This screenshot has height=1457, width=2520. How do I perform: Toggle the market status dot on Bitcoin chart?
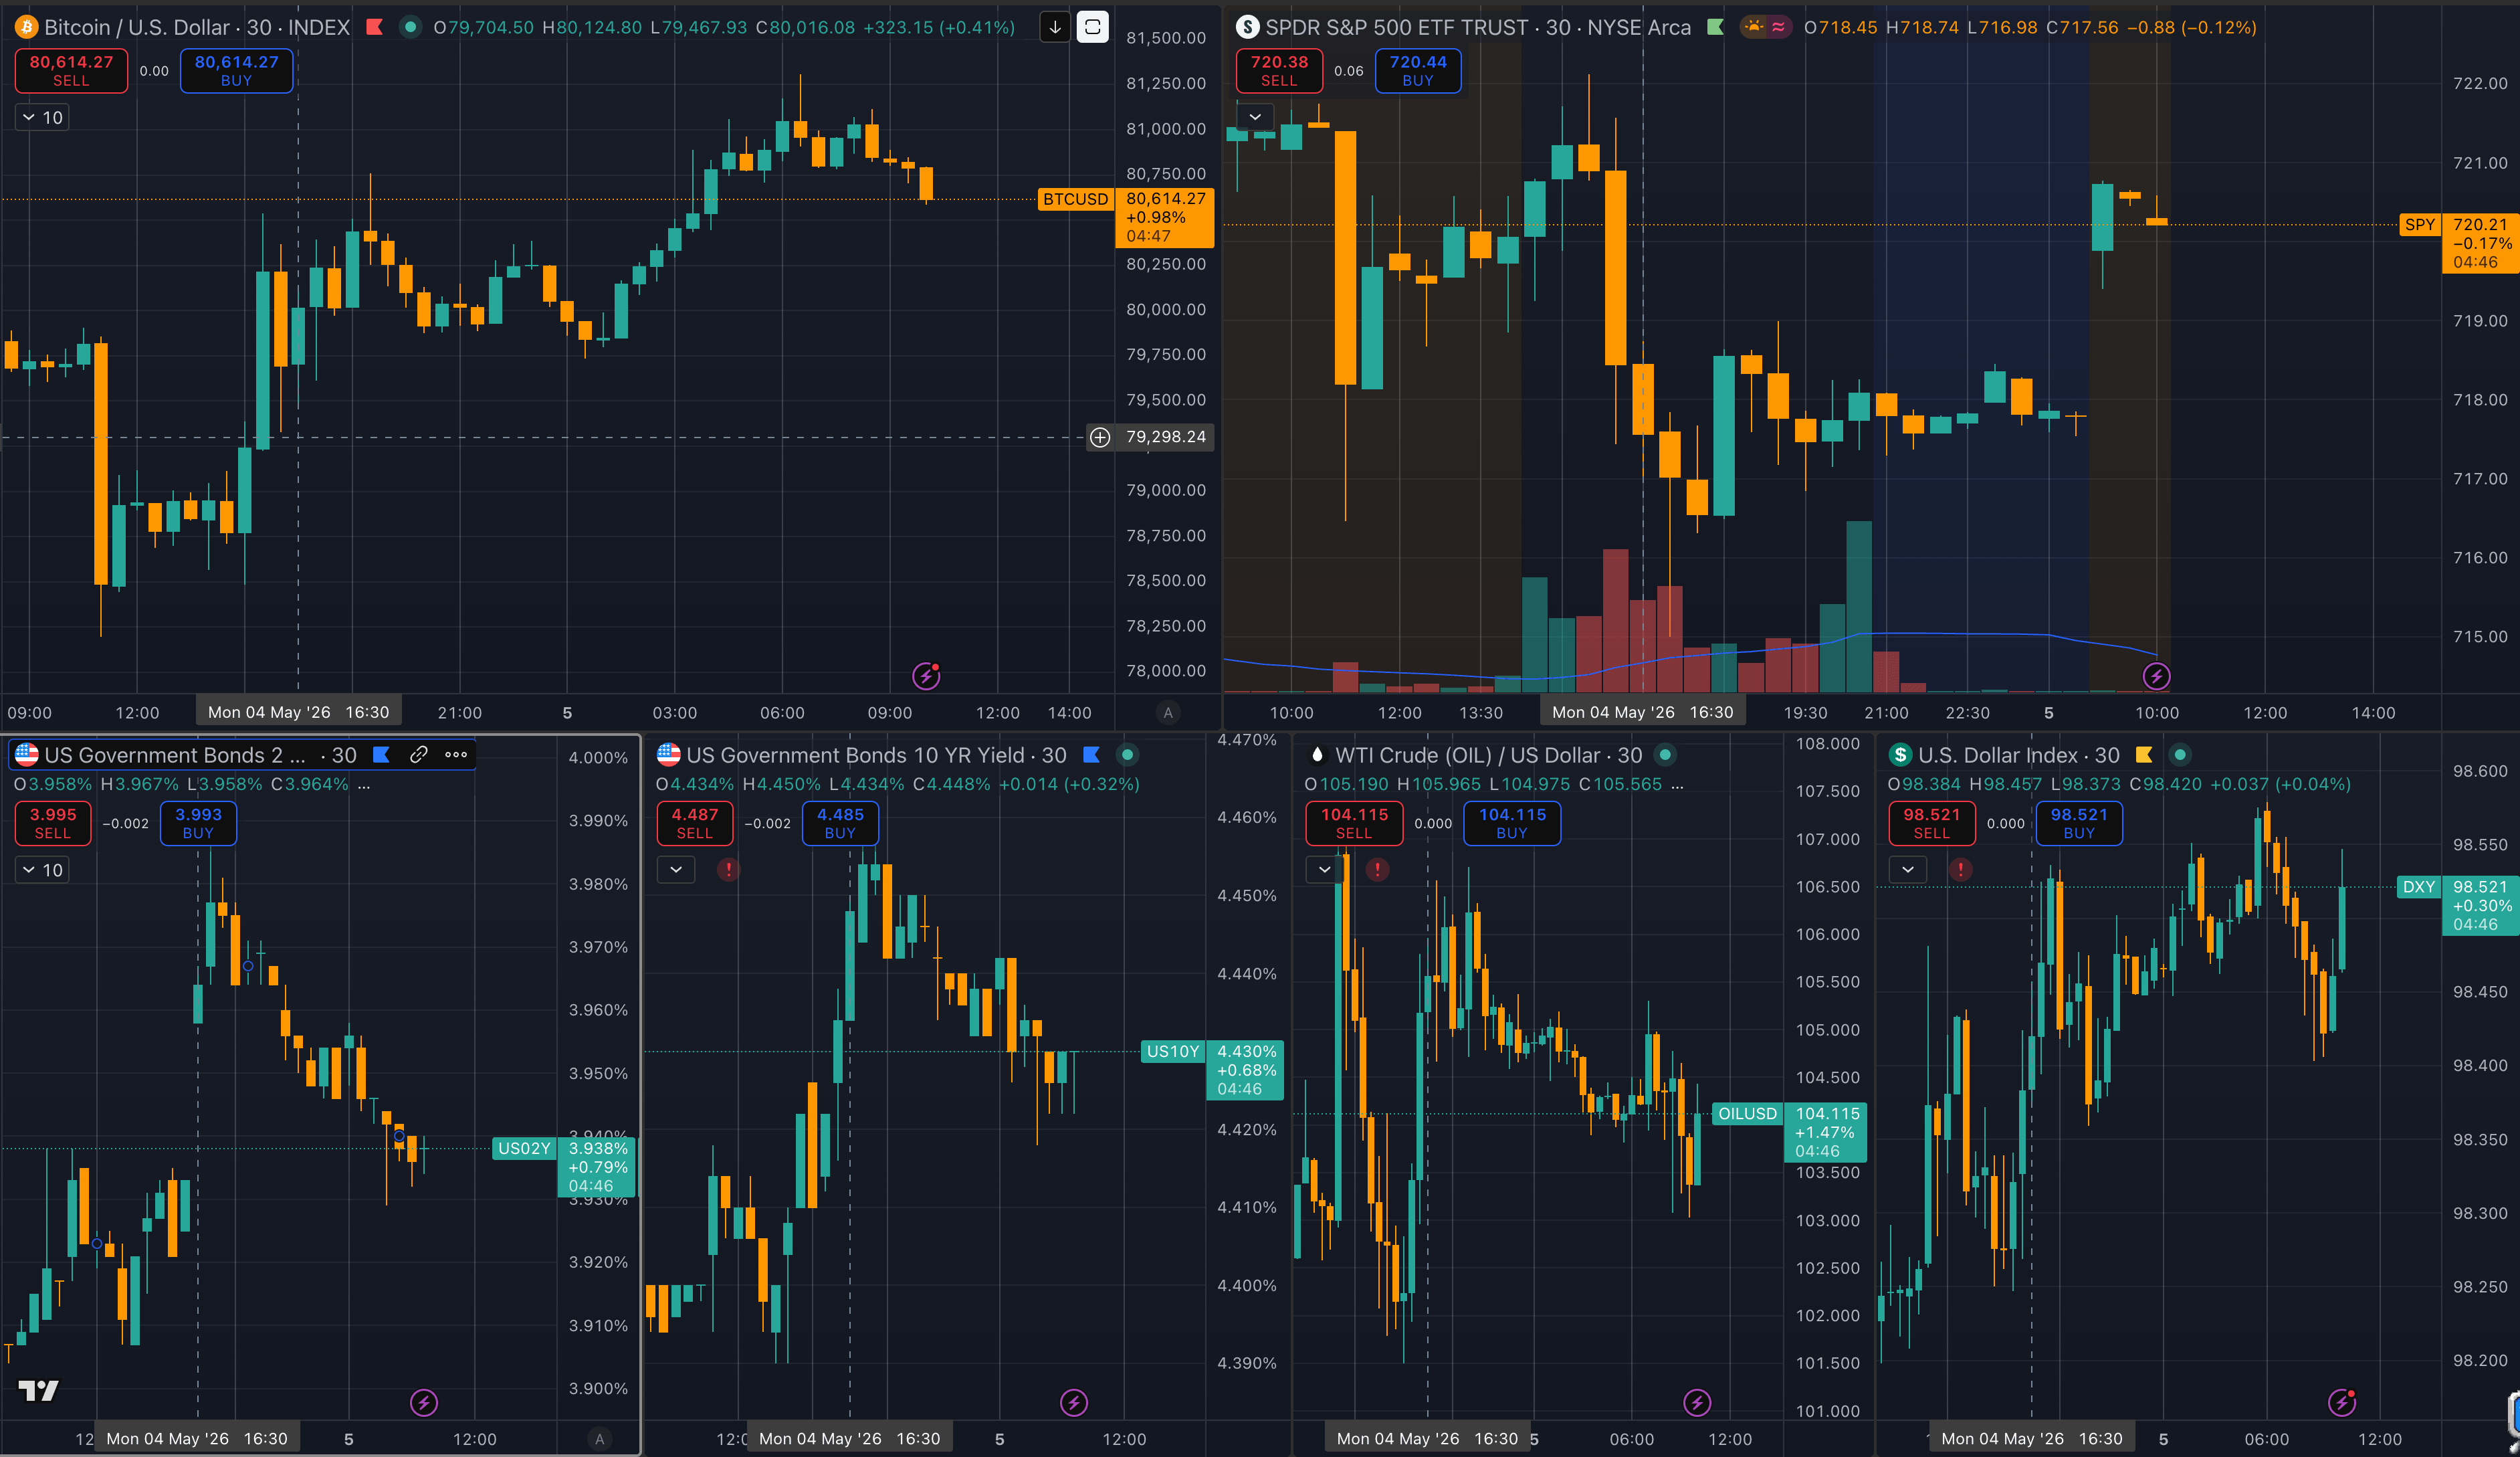click(410, 27)
